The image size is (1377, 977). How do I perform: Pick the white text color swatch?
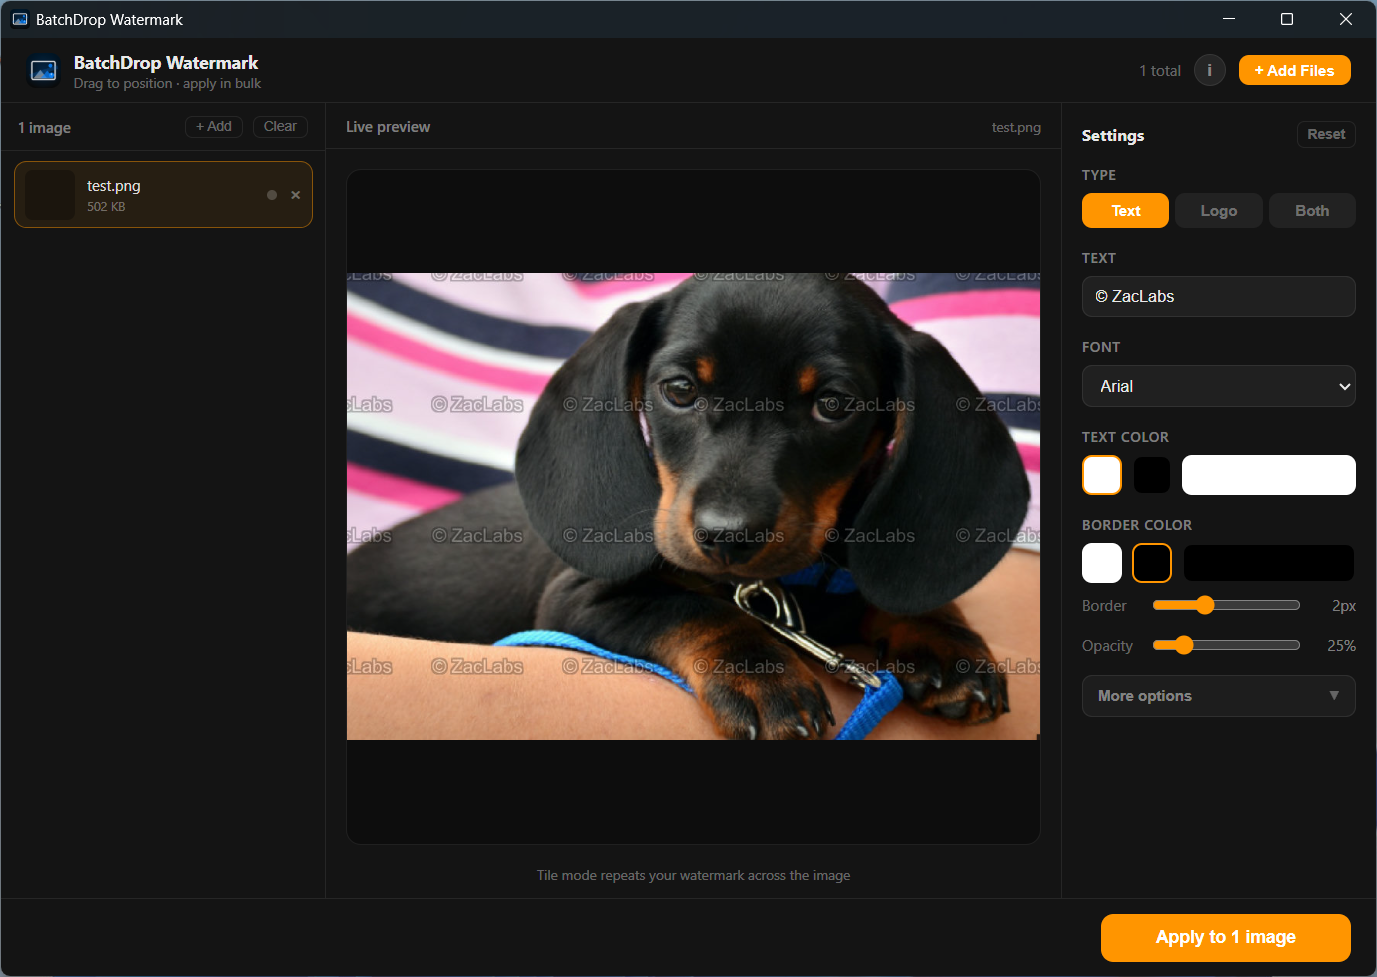point(1102,475)
